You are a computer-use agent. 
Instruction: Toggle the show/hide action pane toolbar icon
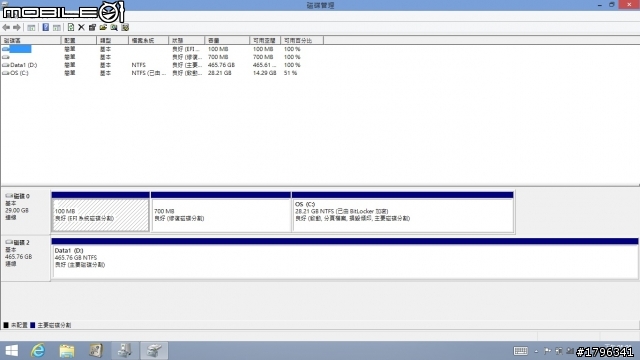tap(57, 27)
